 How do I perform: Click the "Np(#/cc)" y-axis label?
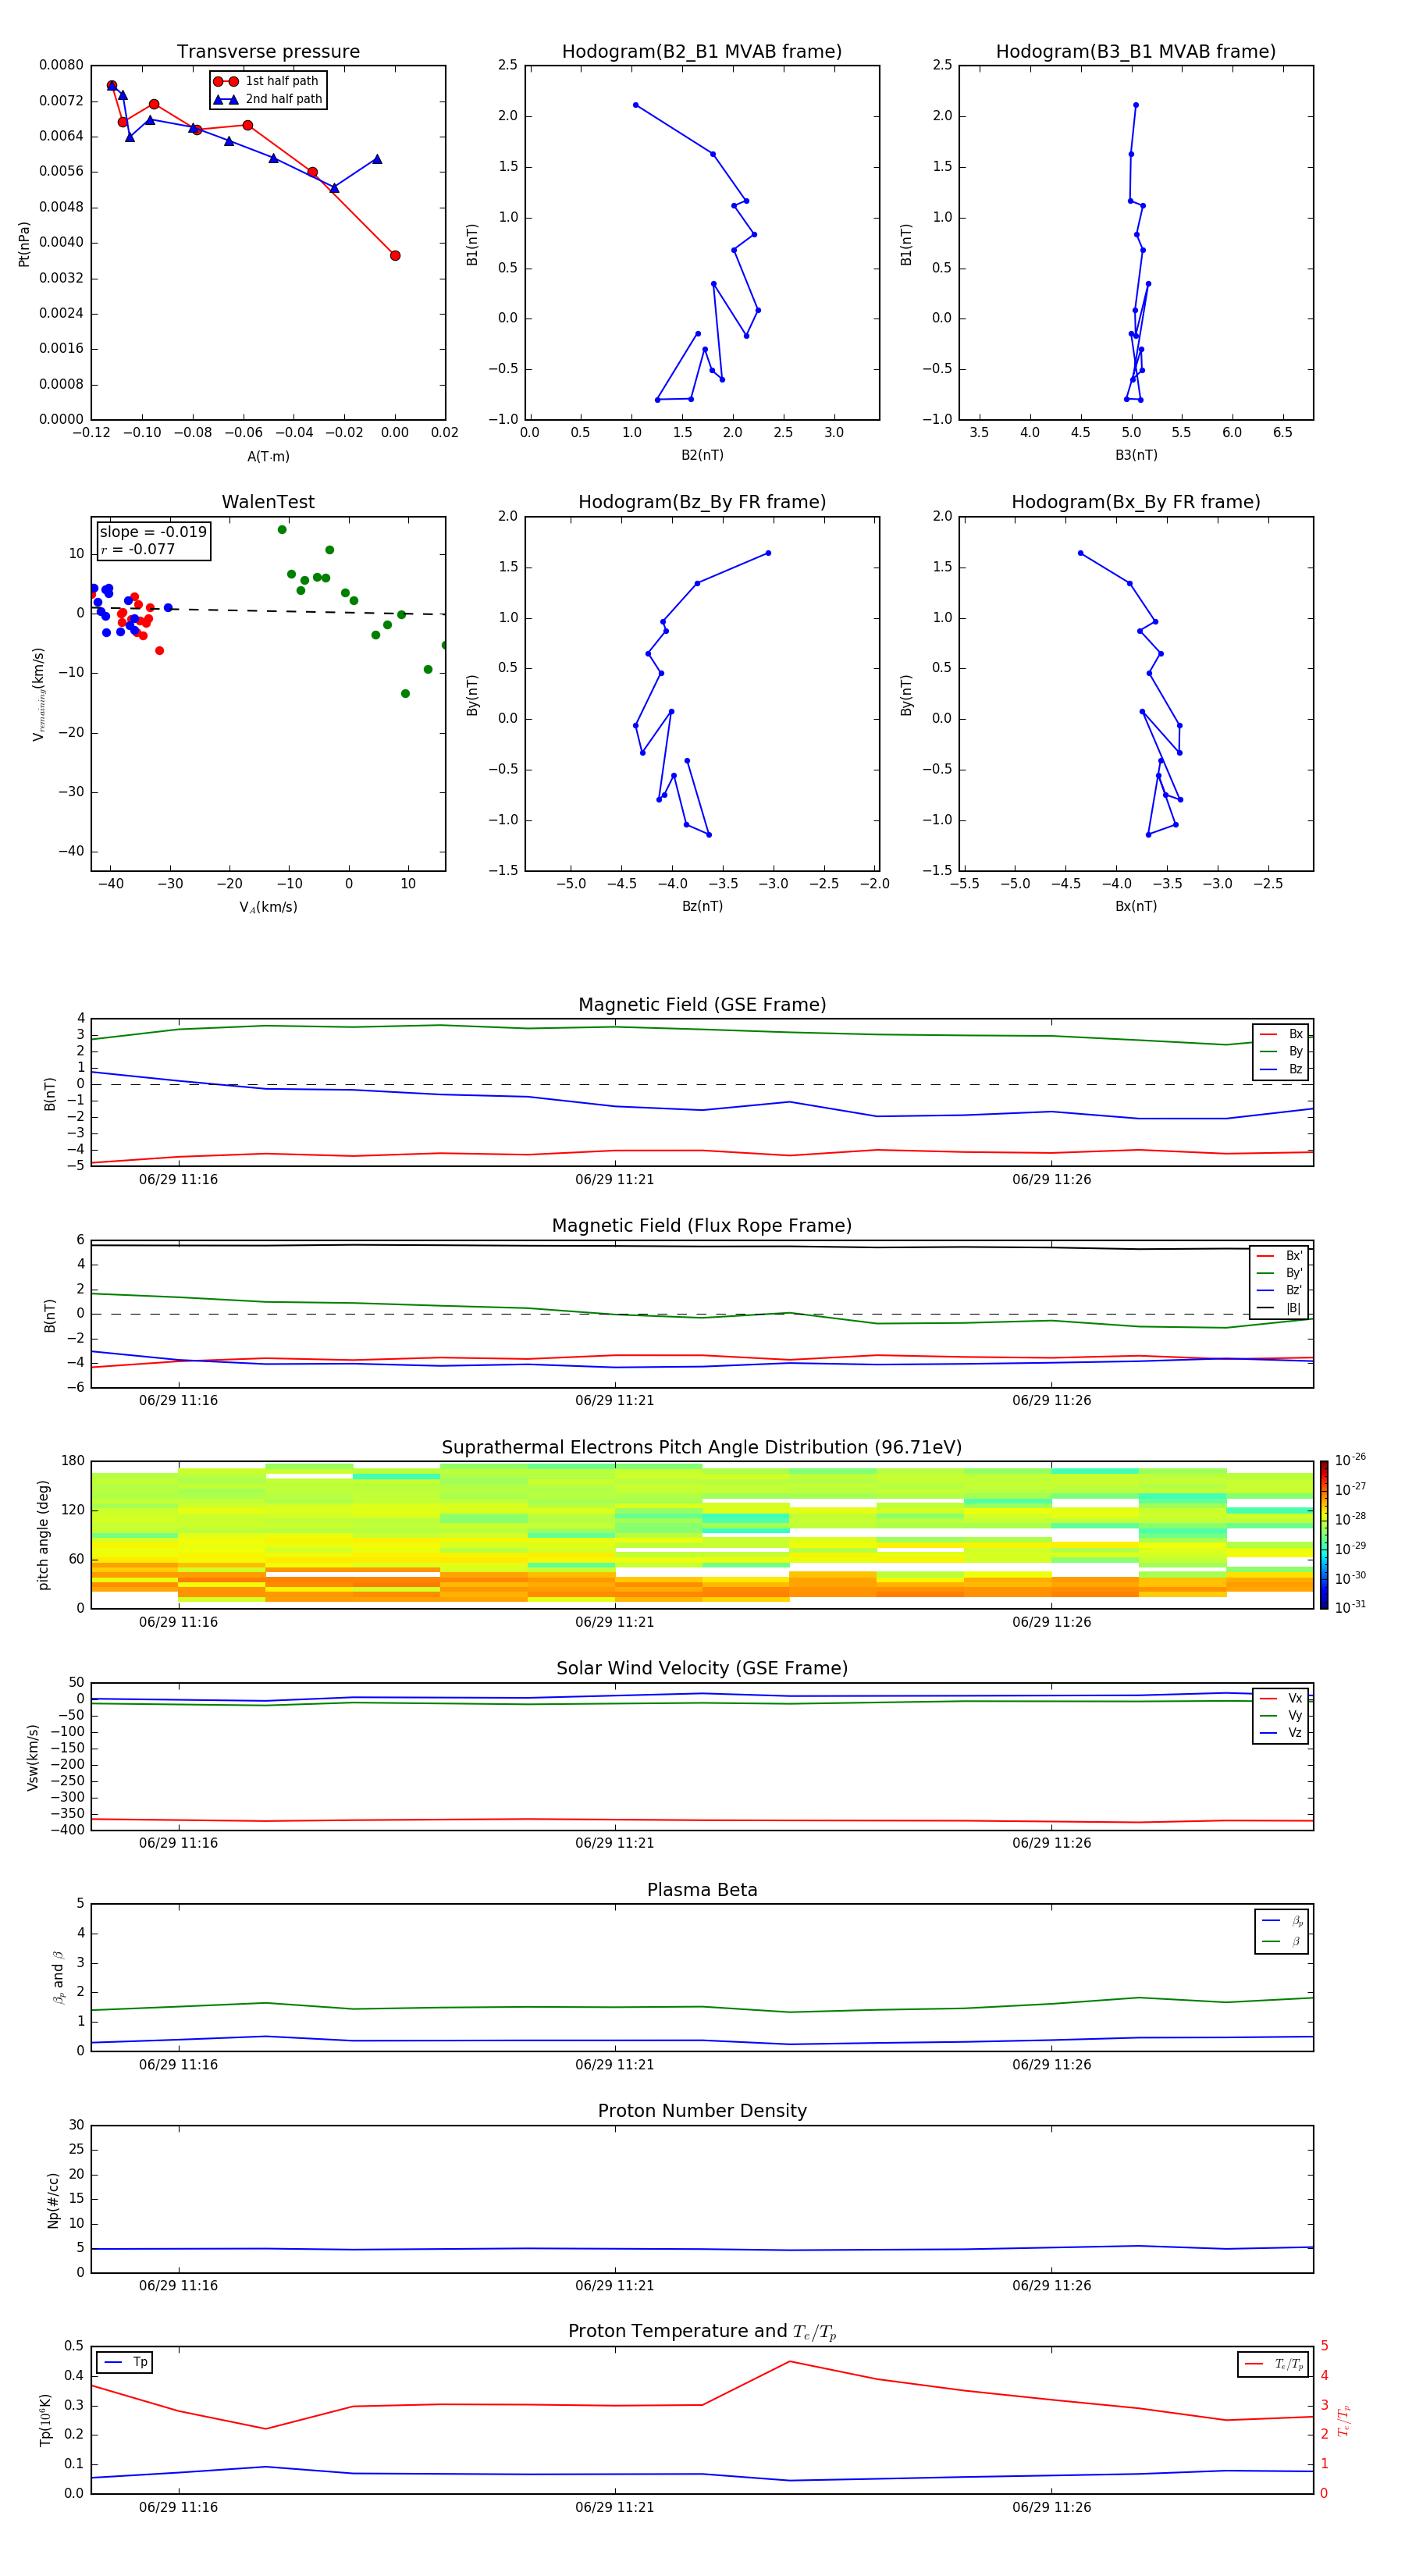click(x=53, y=2200)
